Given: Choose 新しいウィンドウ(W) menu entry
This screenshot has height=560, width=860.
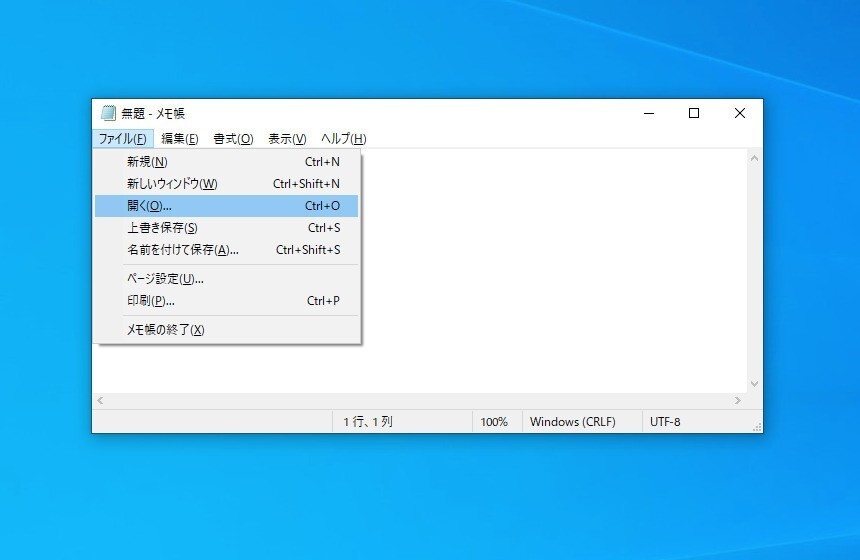Looking at the screenshot, I should tap(227, 184).
